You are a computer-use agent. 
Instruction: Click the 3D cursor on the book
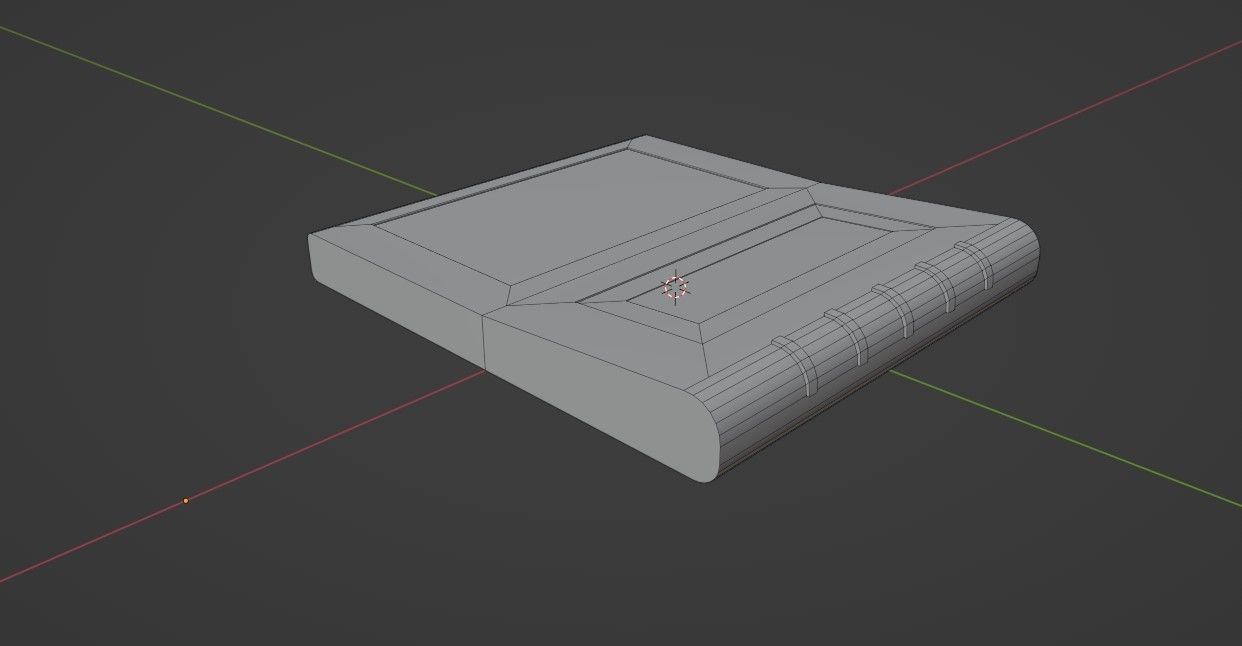pos(676,287)
